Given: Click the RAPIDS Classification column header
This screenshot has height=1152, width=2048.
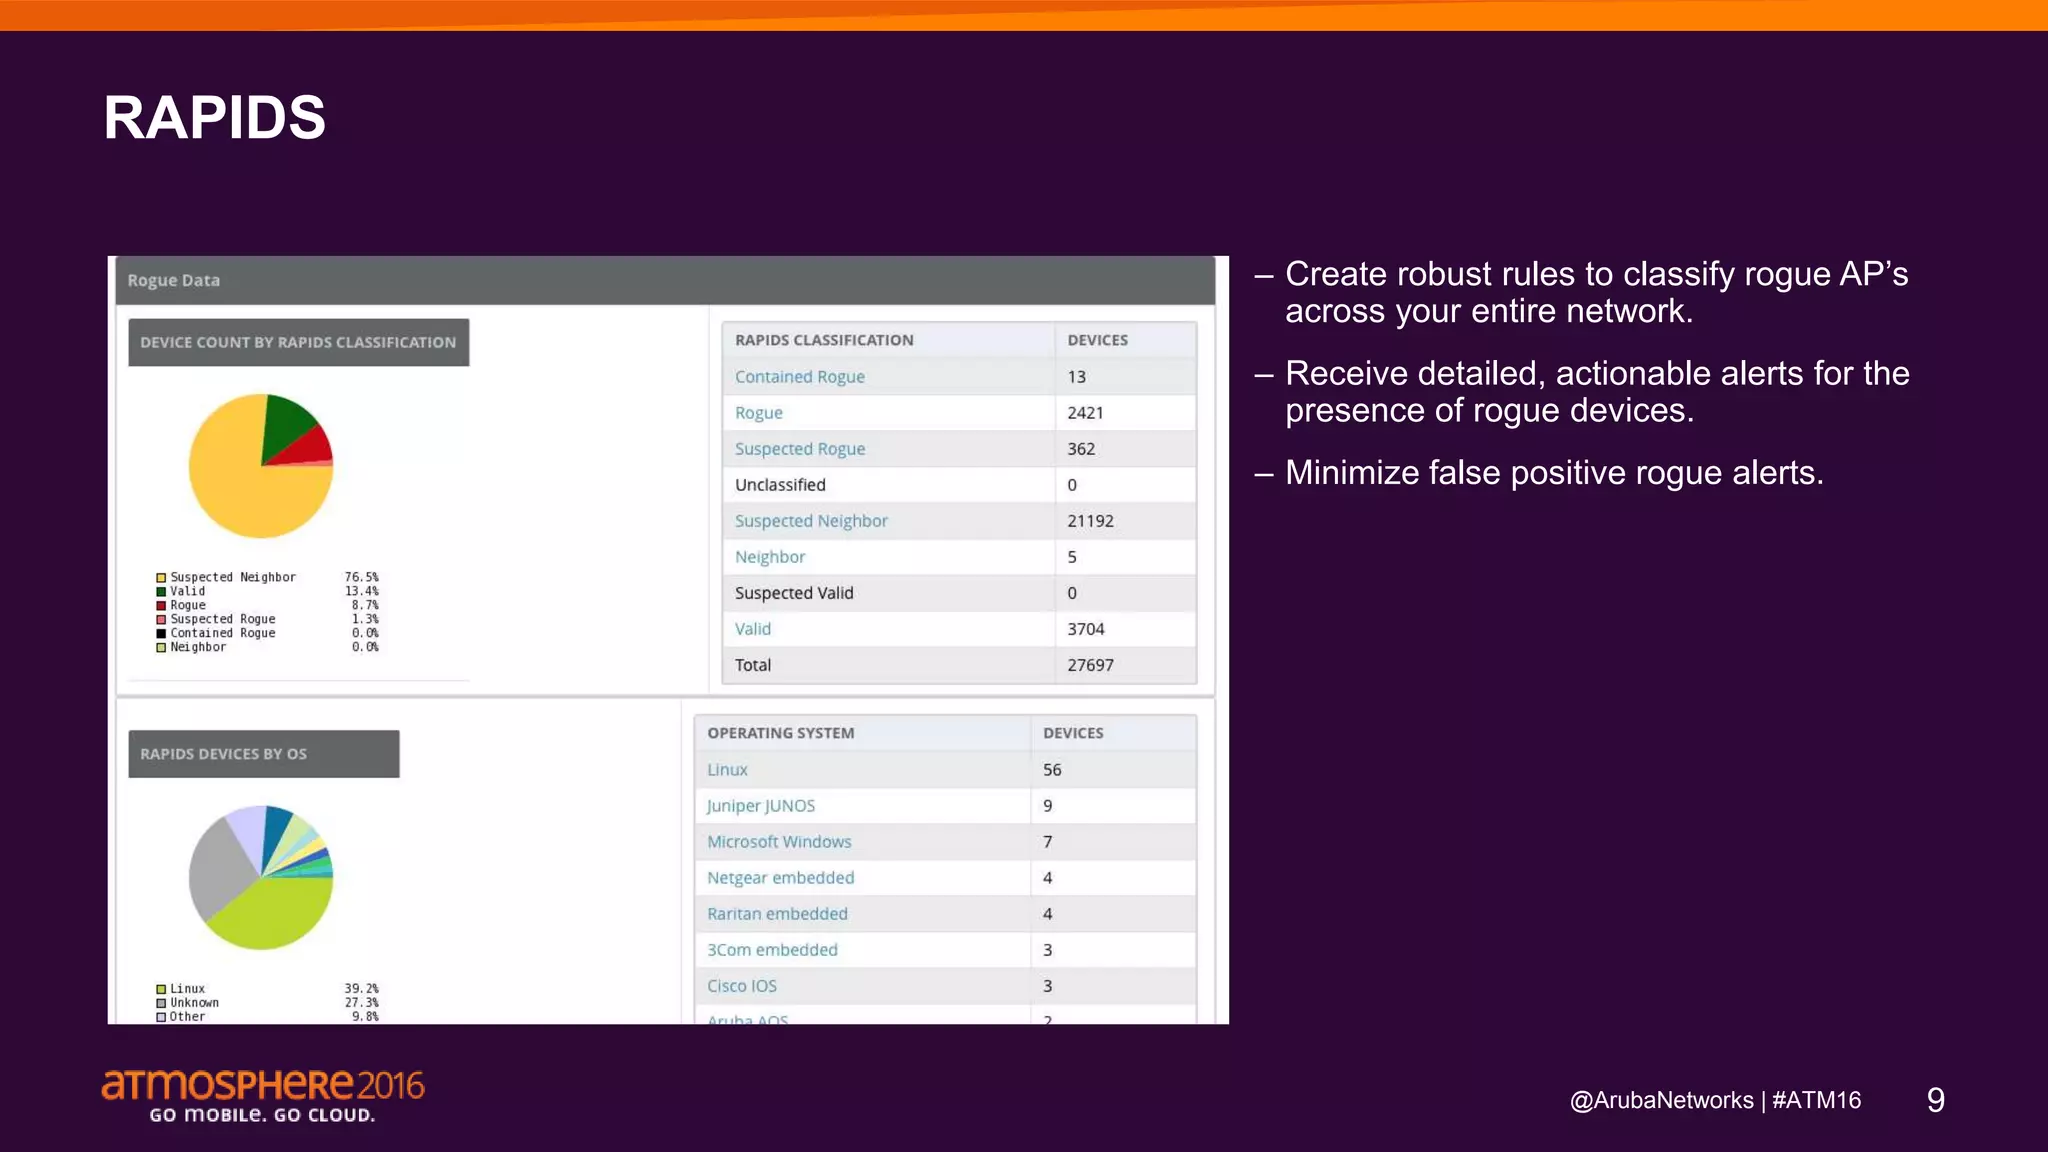Looking at the screenshot, I should (823, 340).
